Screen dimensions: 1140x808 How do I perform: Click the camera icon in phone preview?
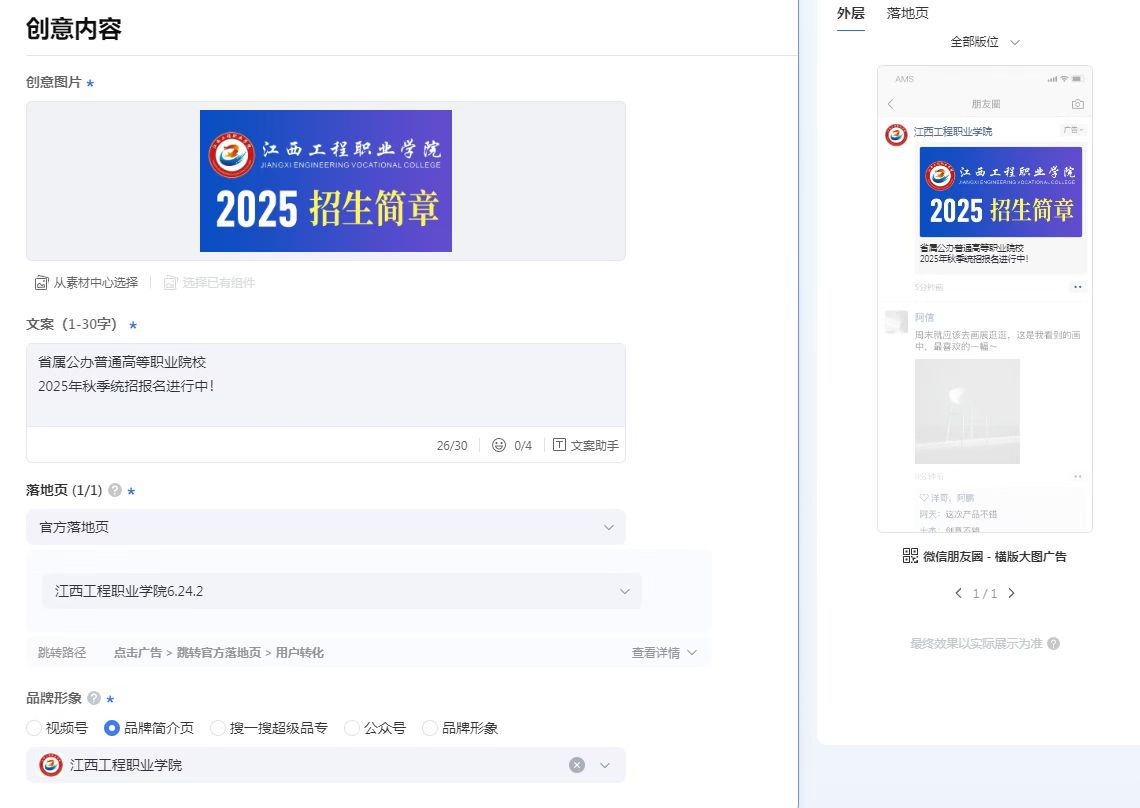[x=1077, y=104]
